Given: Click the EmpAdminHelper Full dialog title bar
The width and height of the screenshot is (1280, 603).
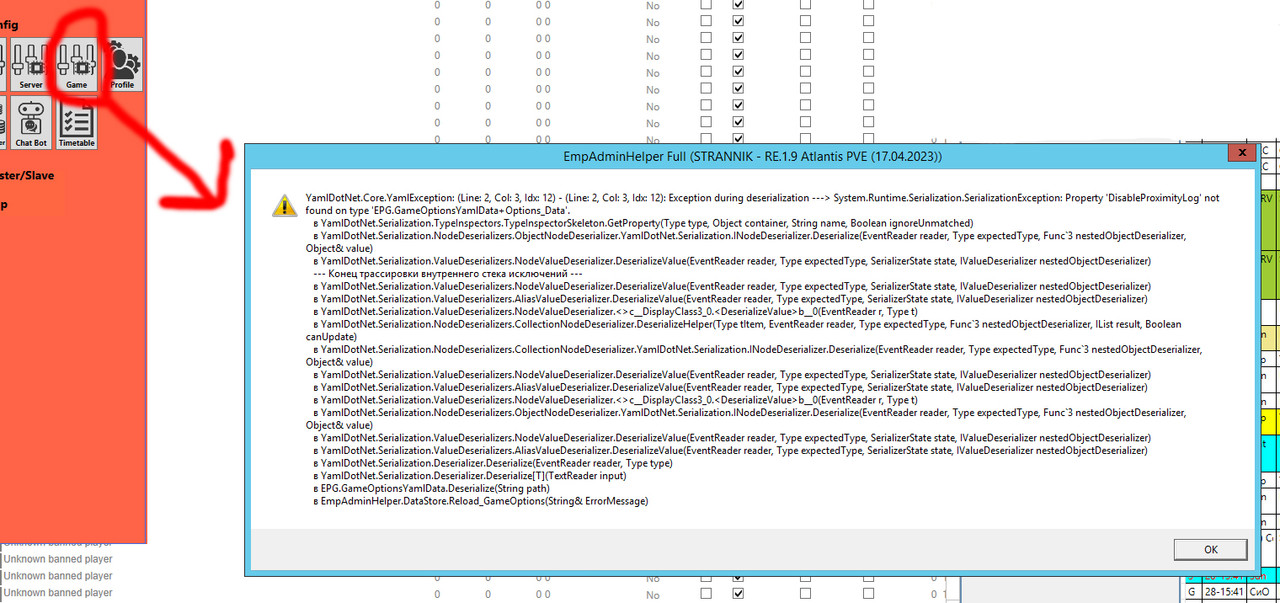Looking at the screenshot, I should pos(750,157).
